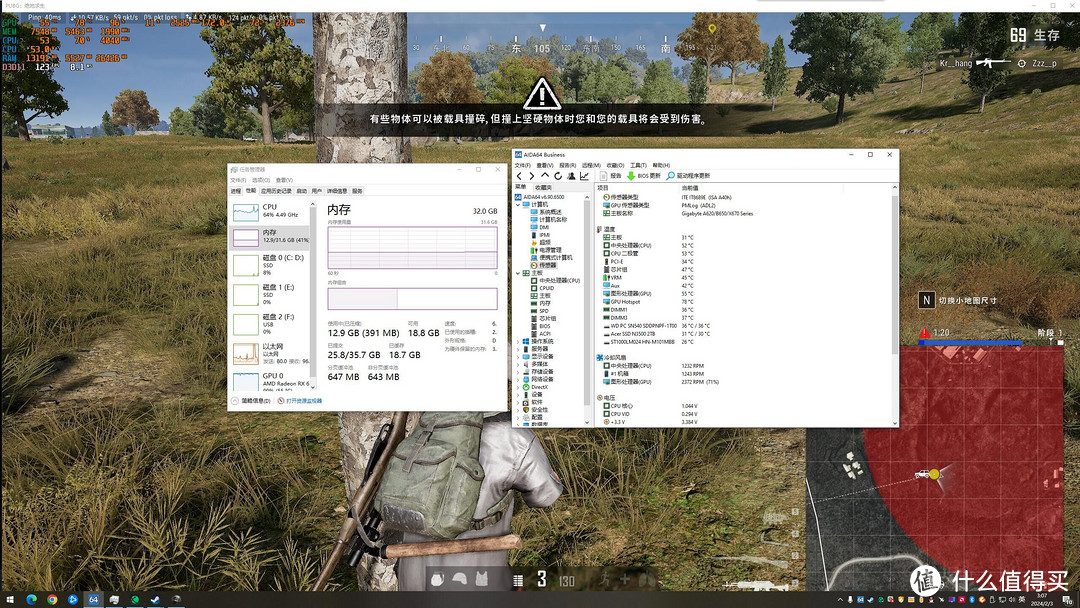
Task: Click the BIOS 更新 green arrow button
Action: tap(643, 176)
